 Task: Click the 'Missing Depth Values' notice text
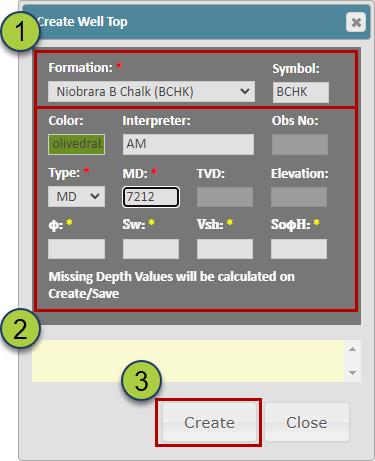[x=172, y=285]
